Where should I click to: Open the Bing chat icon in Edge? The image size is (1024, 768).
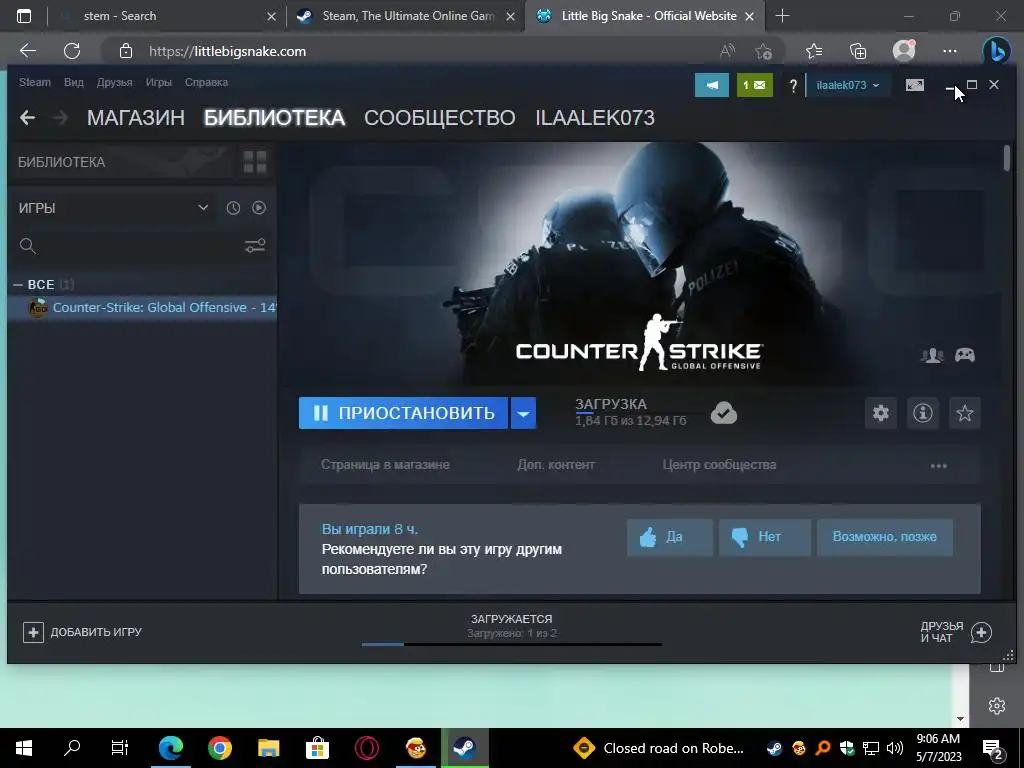997,51
